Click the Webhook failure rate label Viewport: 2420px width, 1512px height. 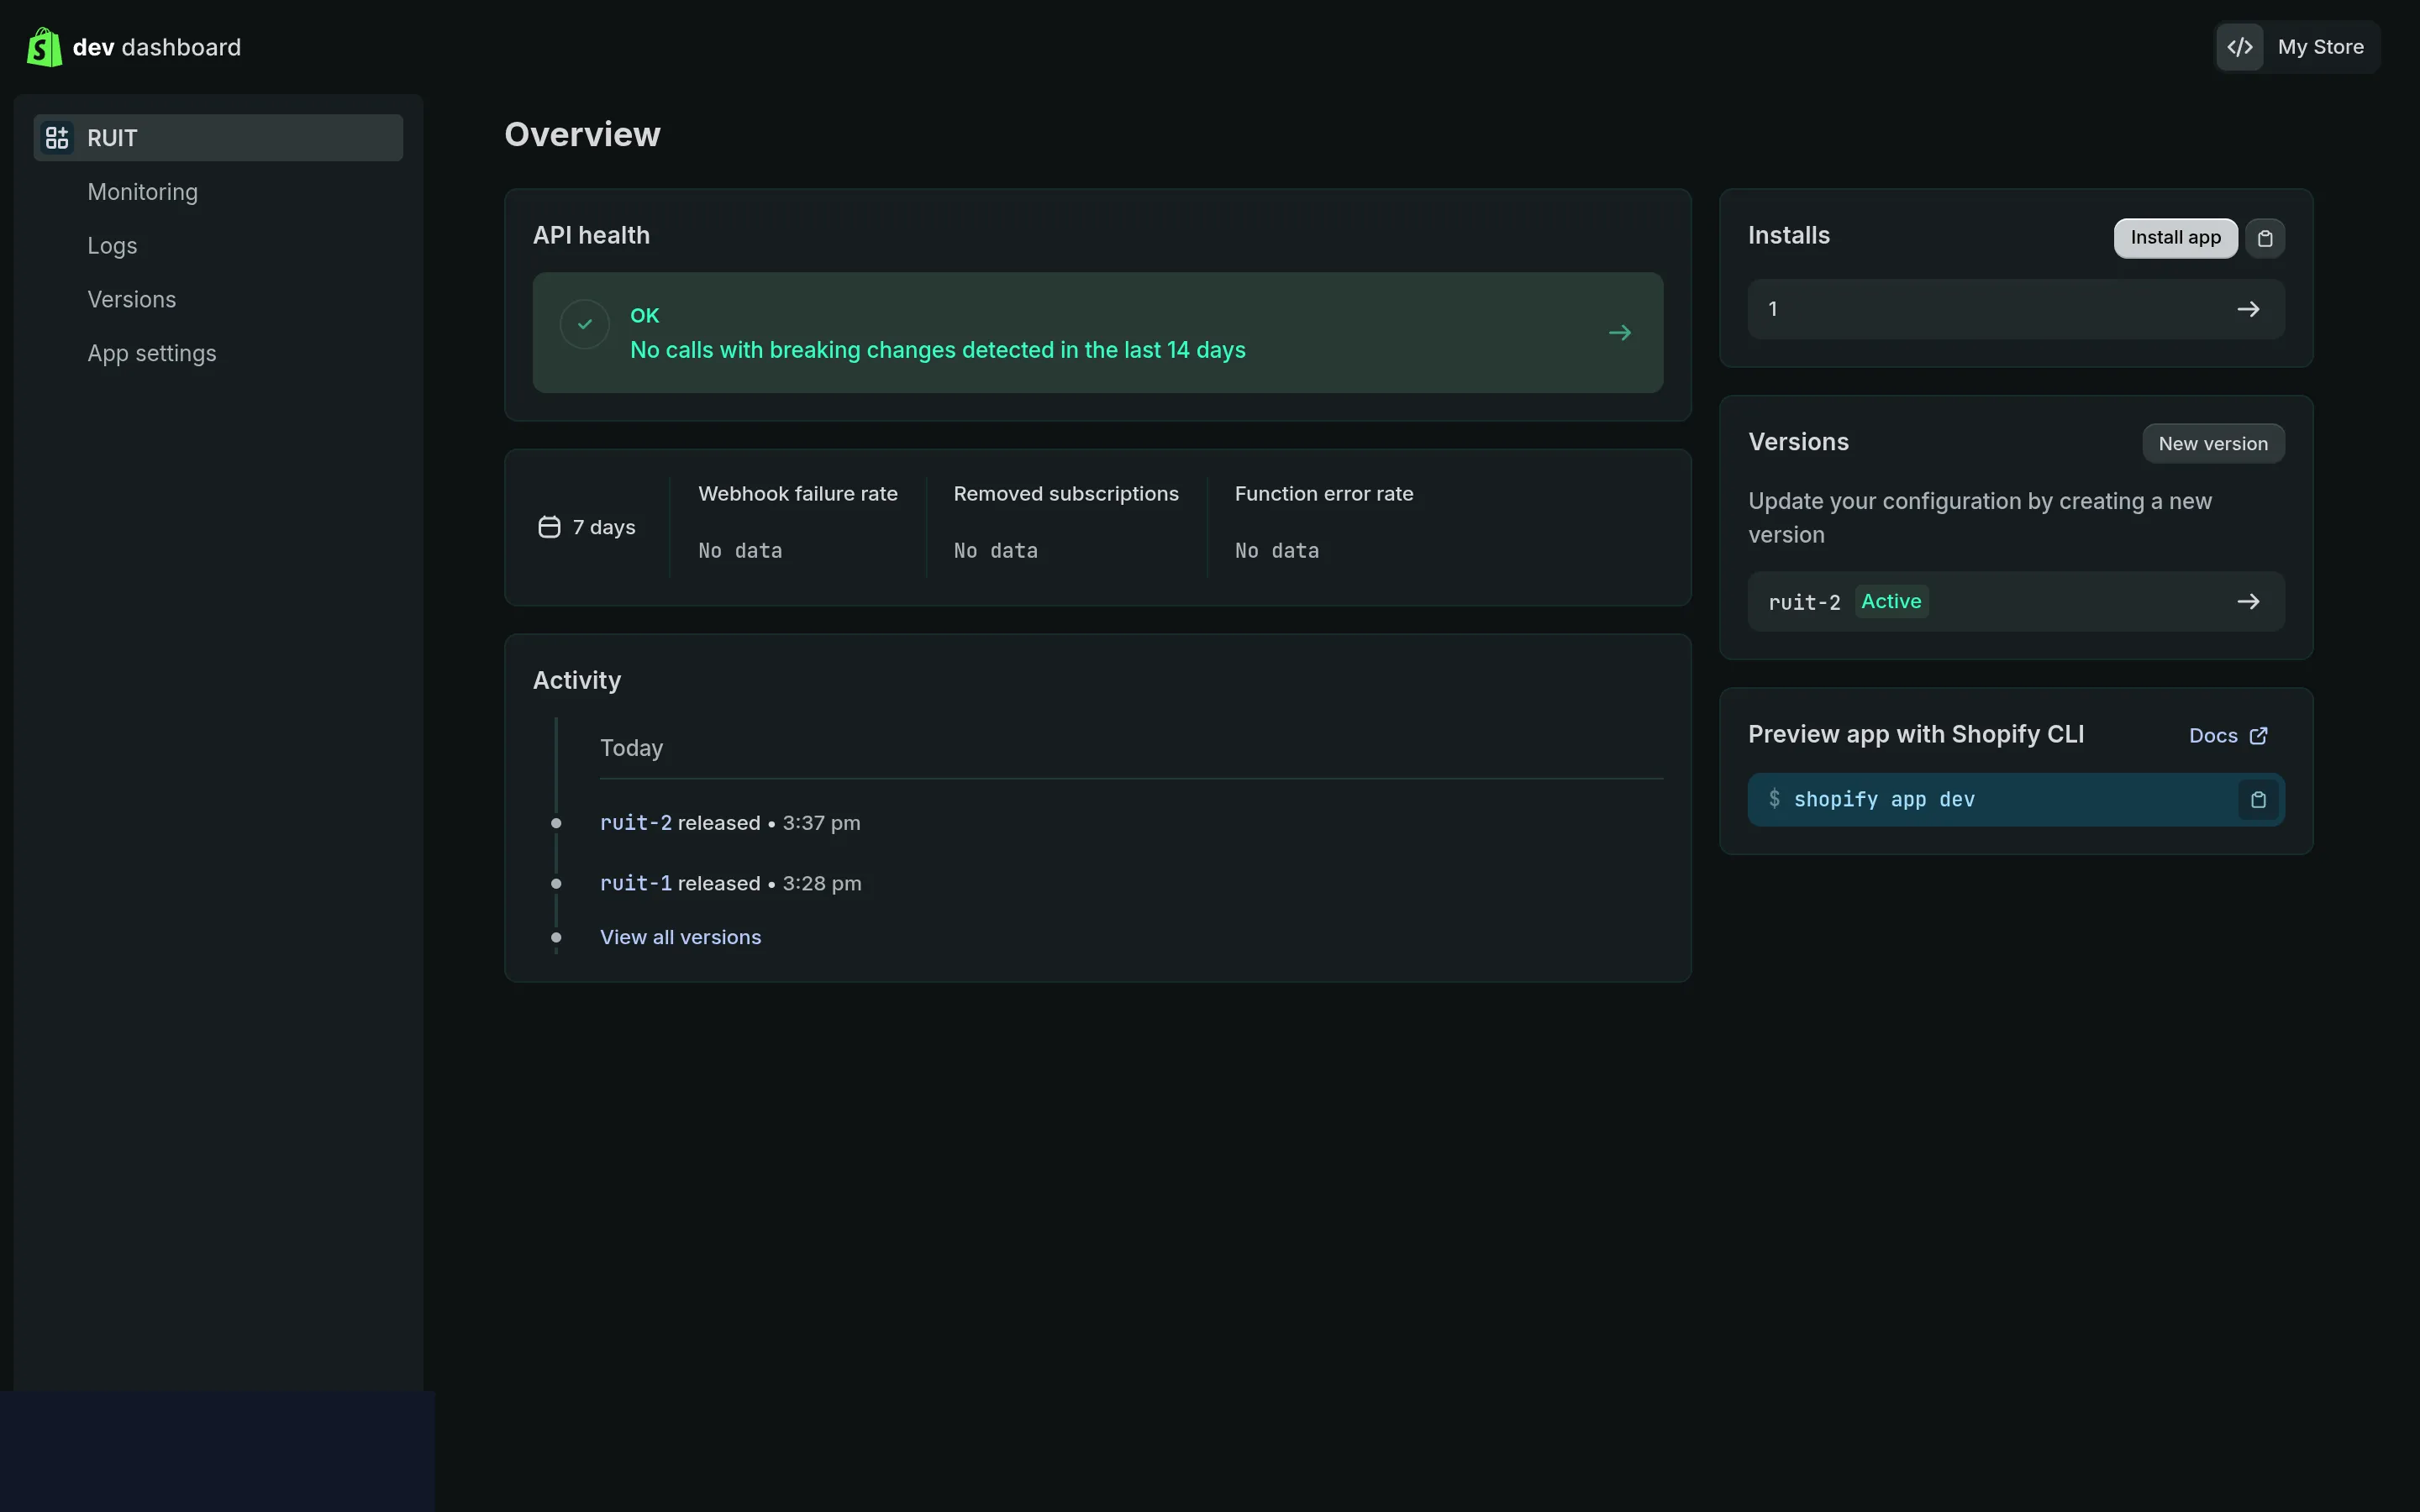click(x=798, y=494)
